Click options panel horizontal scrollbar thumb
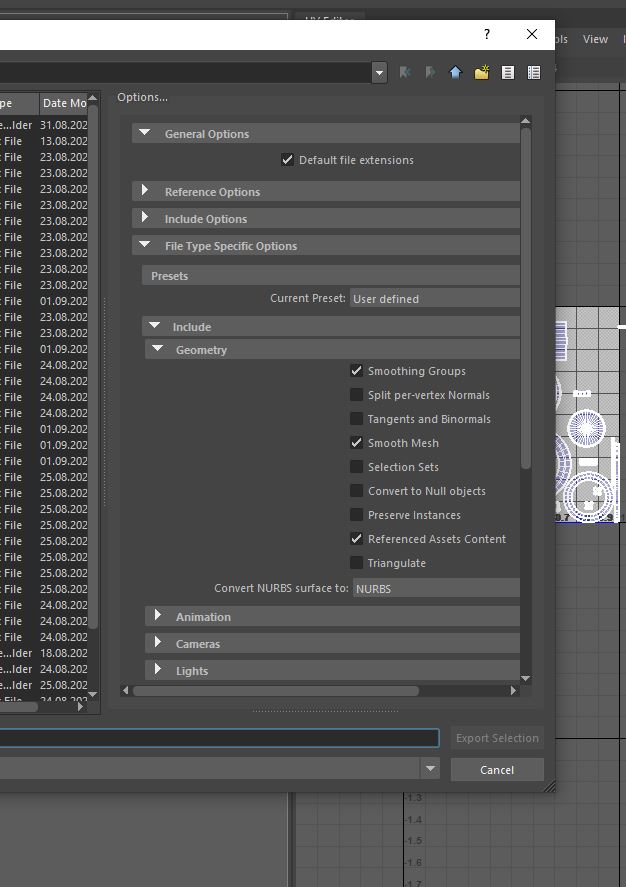Screen dimensions: 626x887 coord(276,690)
